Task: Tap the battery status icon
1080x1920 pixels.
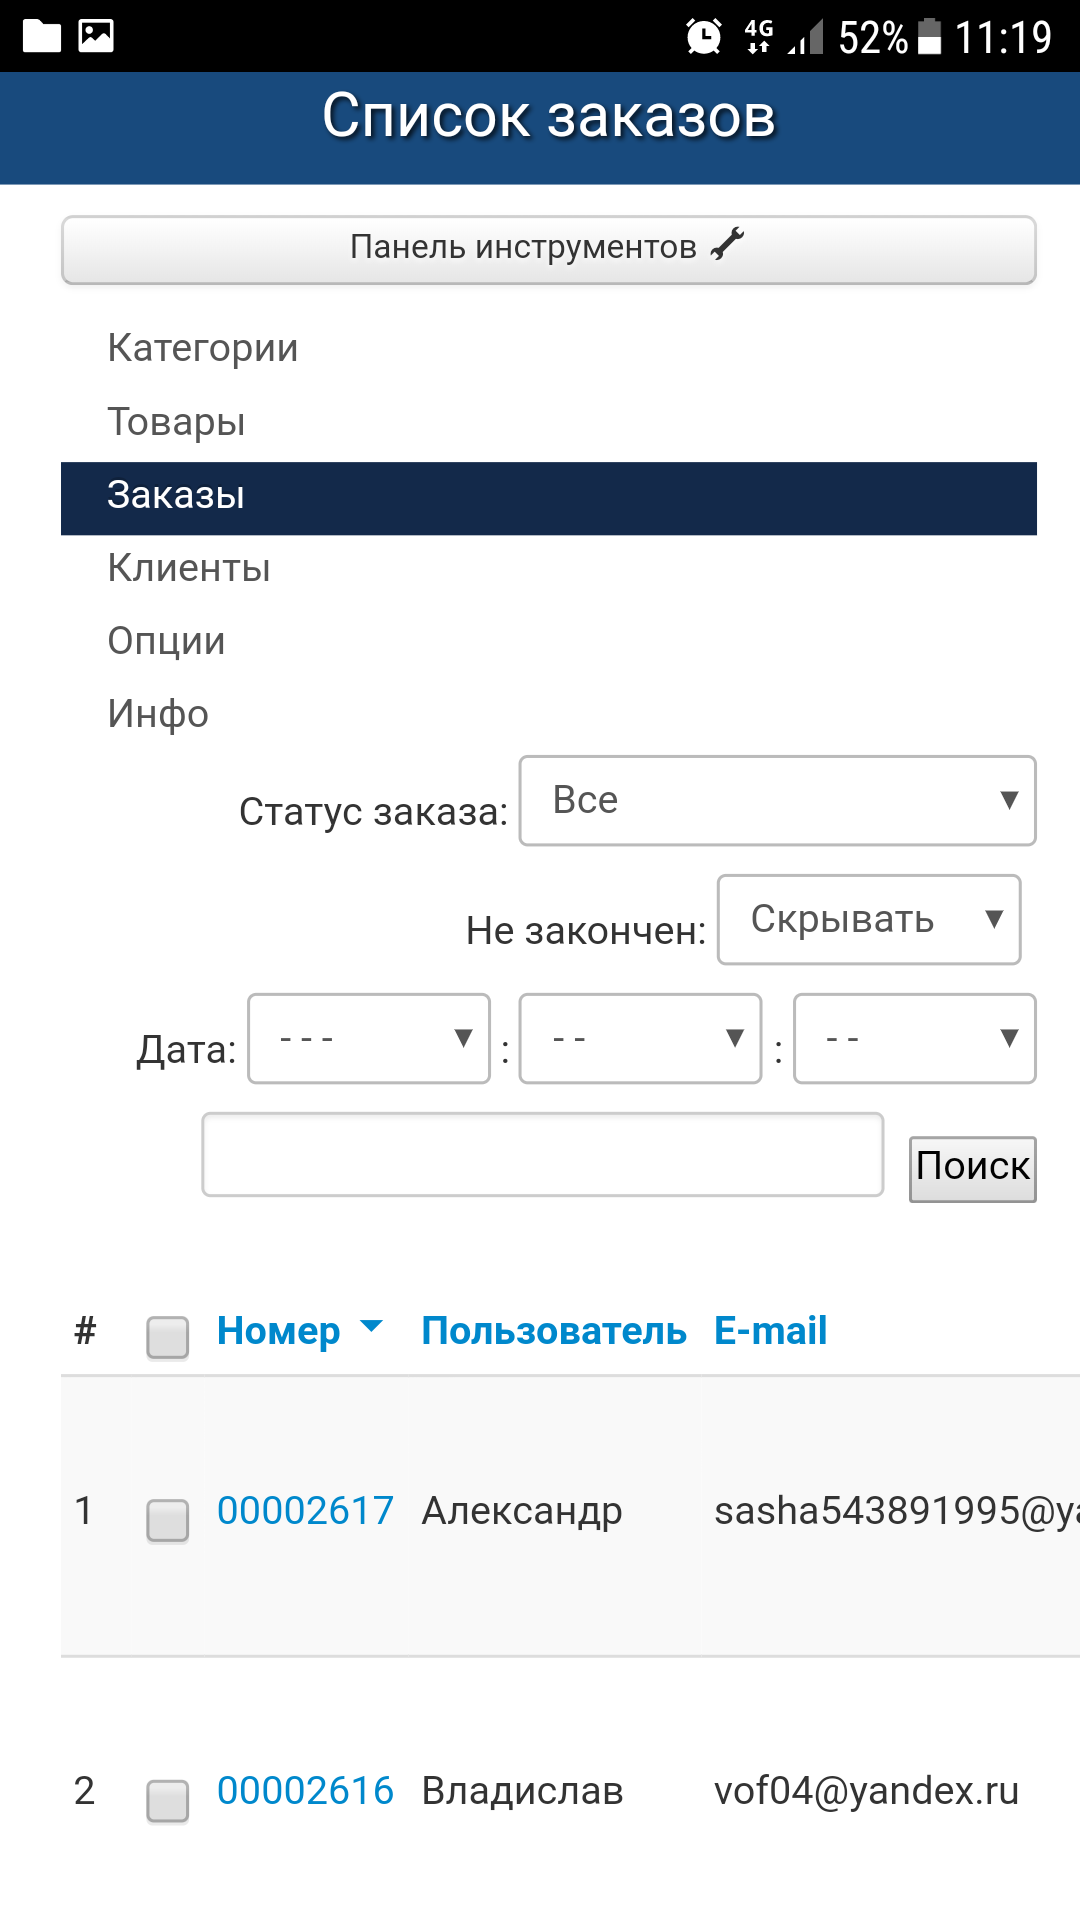Action: pyautogui.click(x=929, y=37)
